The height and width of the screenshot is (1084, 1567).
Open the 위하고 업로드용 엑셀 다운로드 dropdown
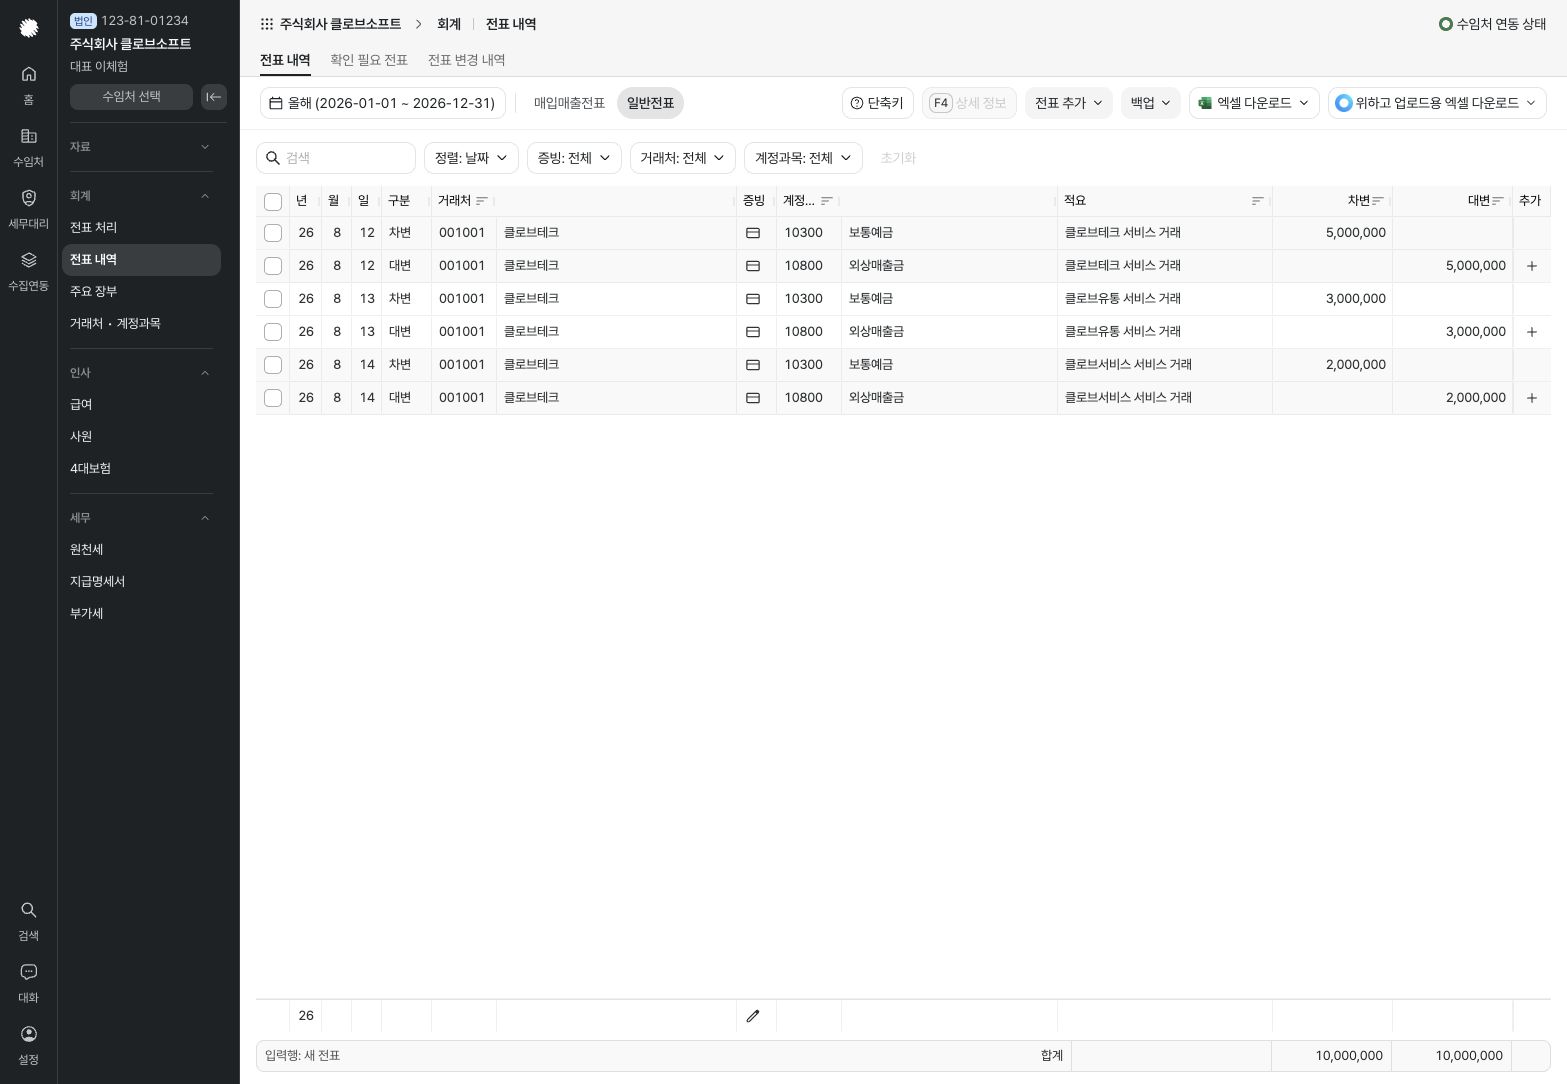(1437, 103)
